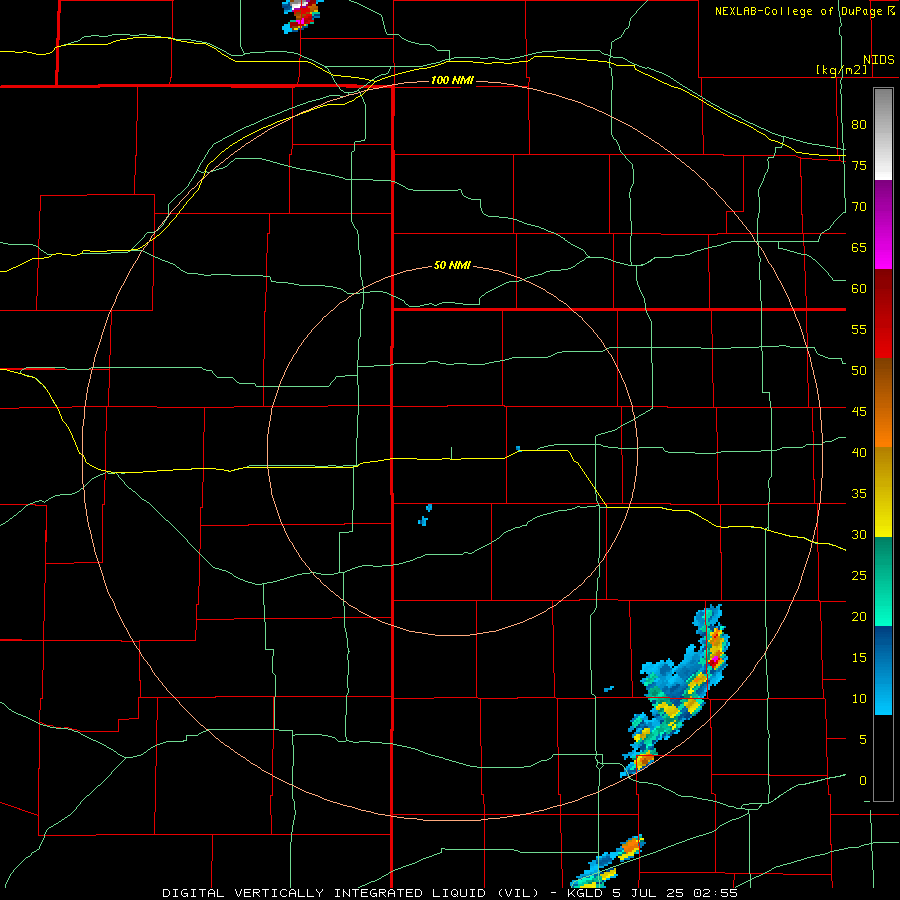The height and width of the screenshot is (900, 900).
Task: Click the large southeast storm cluster echo
Action: [x=677, y=692]
